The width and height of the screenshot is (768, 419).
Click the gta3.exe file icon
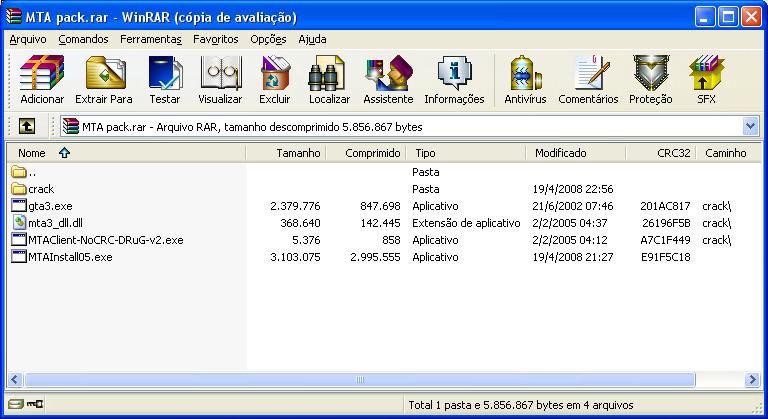(19, 206)
